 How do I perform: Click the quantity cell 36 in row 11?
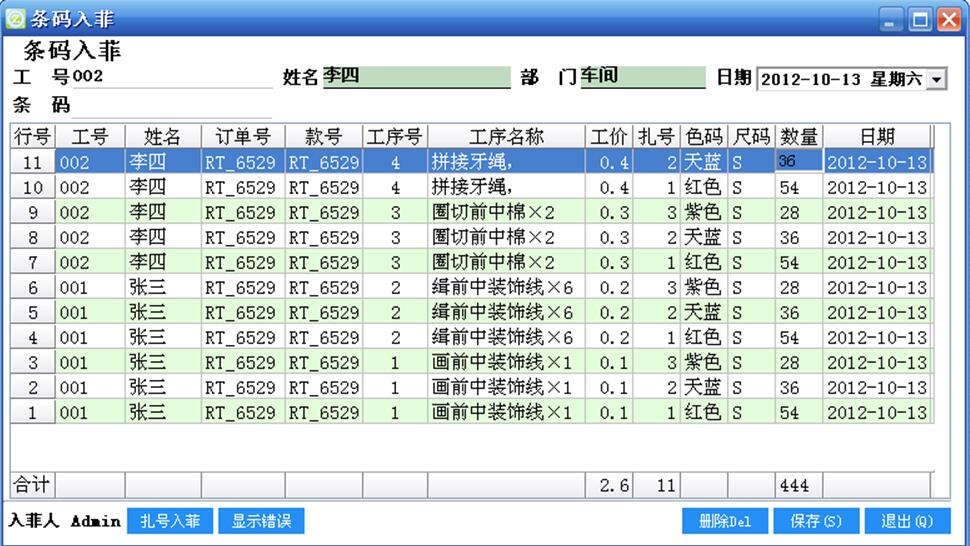point(798,161)
